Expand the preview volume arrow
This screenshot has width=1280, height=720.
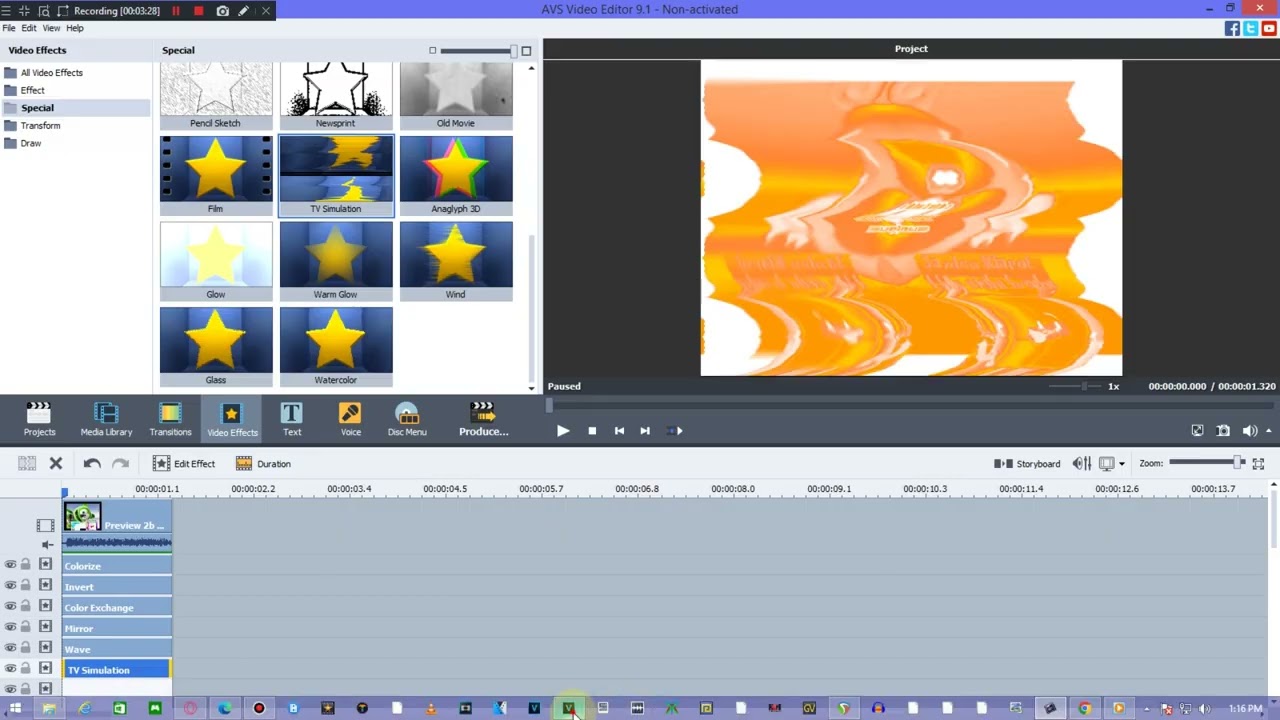coord(1268,431)
